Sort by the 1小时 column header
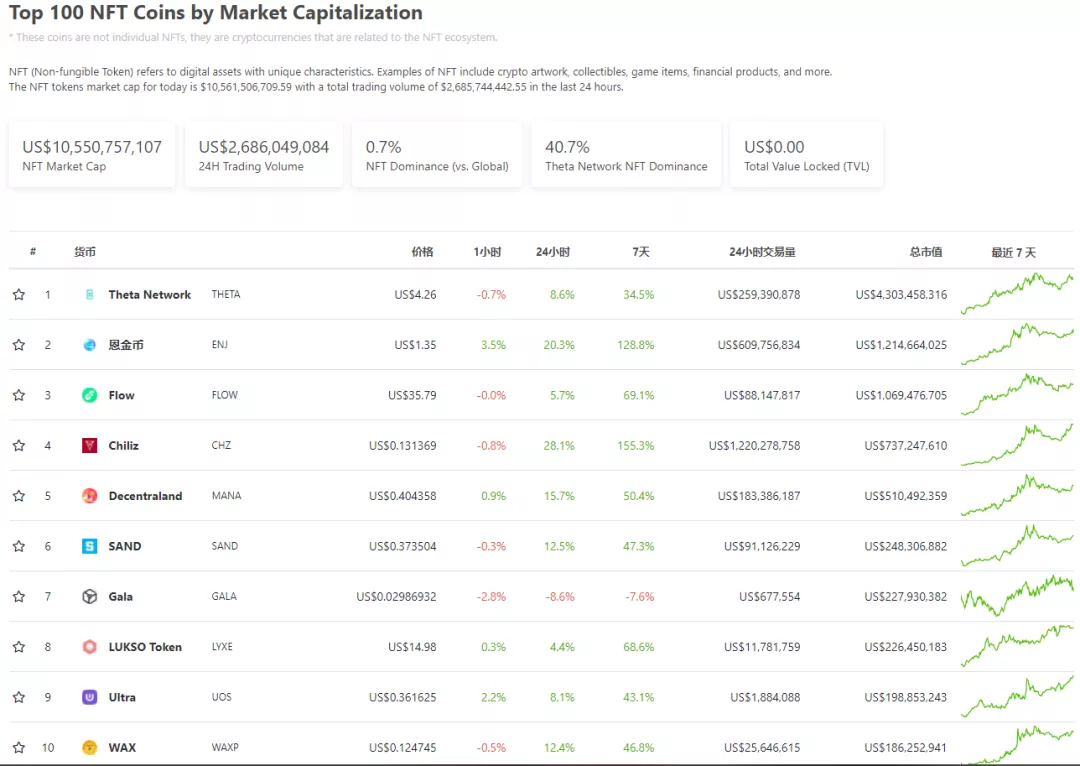Image resolution: width=1080 pixels, height=766 pixels. [x=487, y=252]
